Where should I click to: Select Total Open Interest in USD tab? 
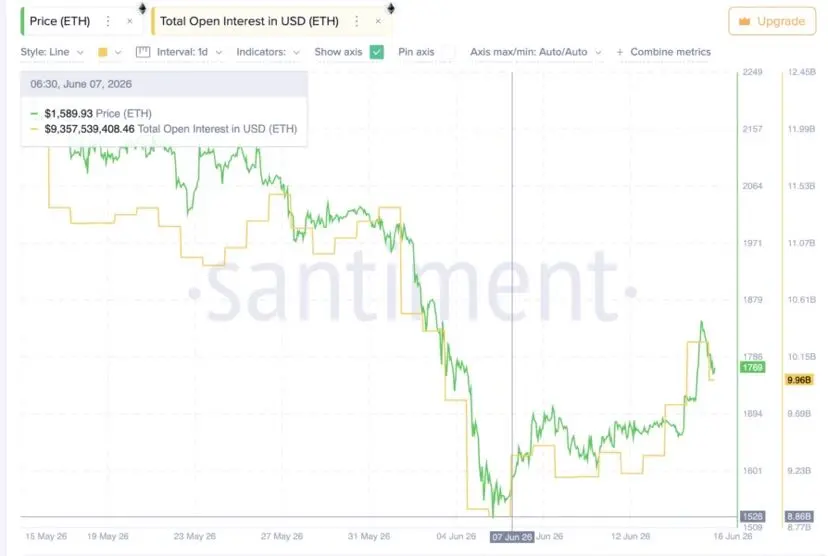249,21
